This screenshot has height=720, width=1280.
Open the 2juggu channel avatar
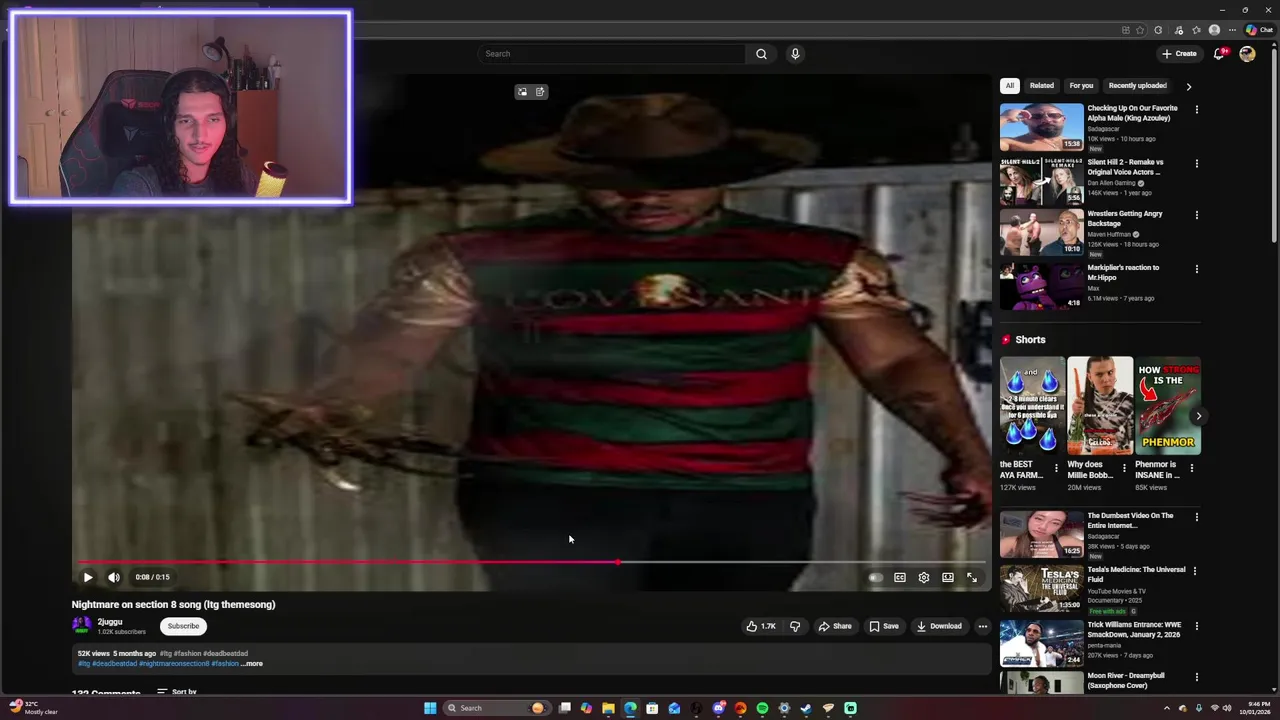pos(82,626)
